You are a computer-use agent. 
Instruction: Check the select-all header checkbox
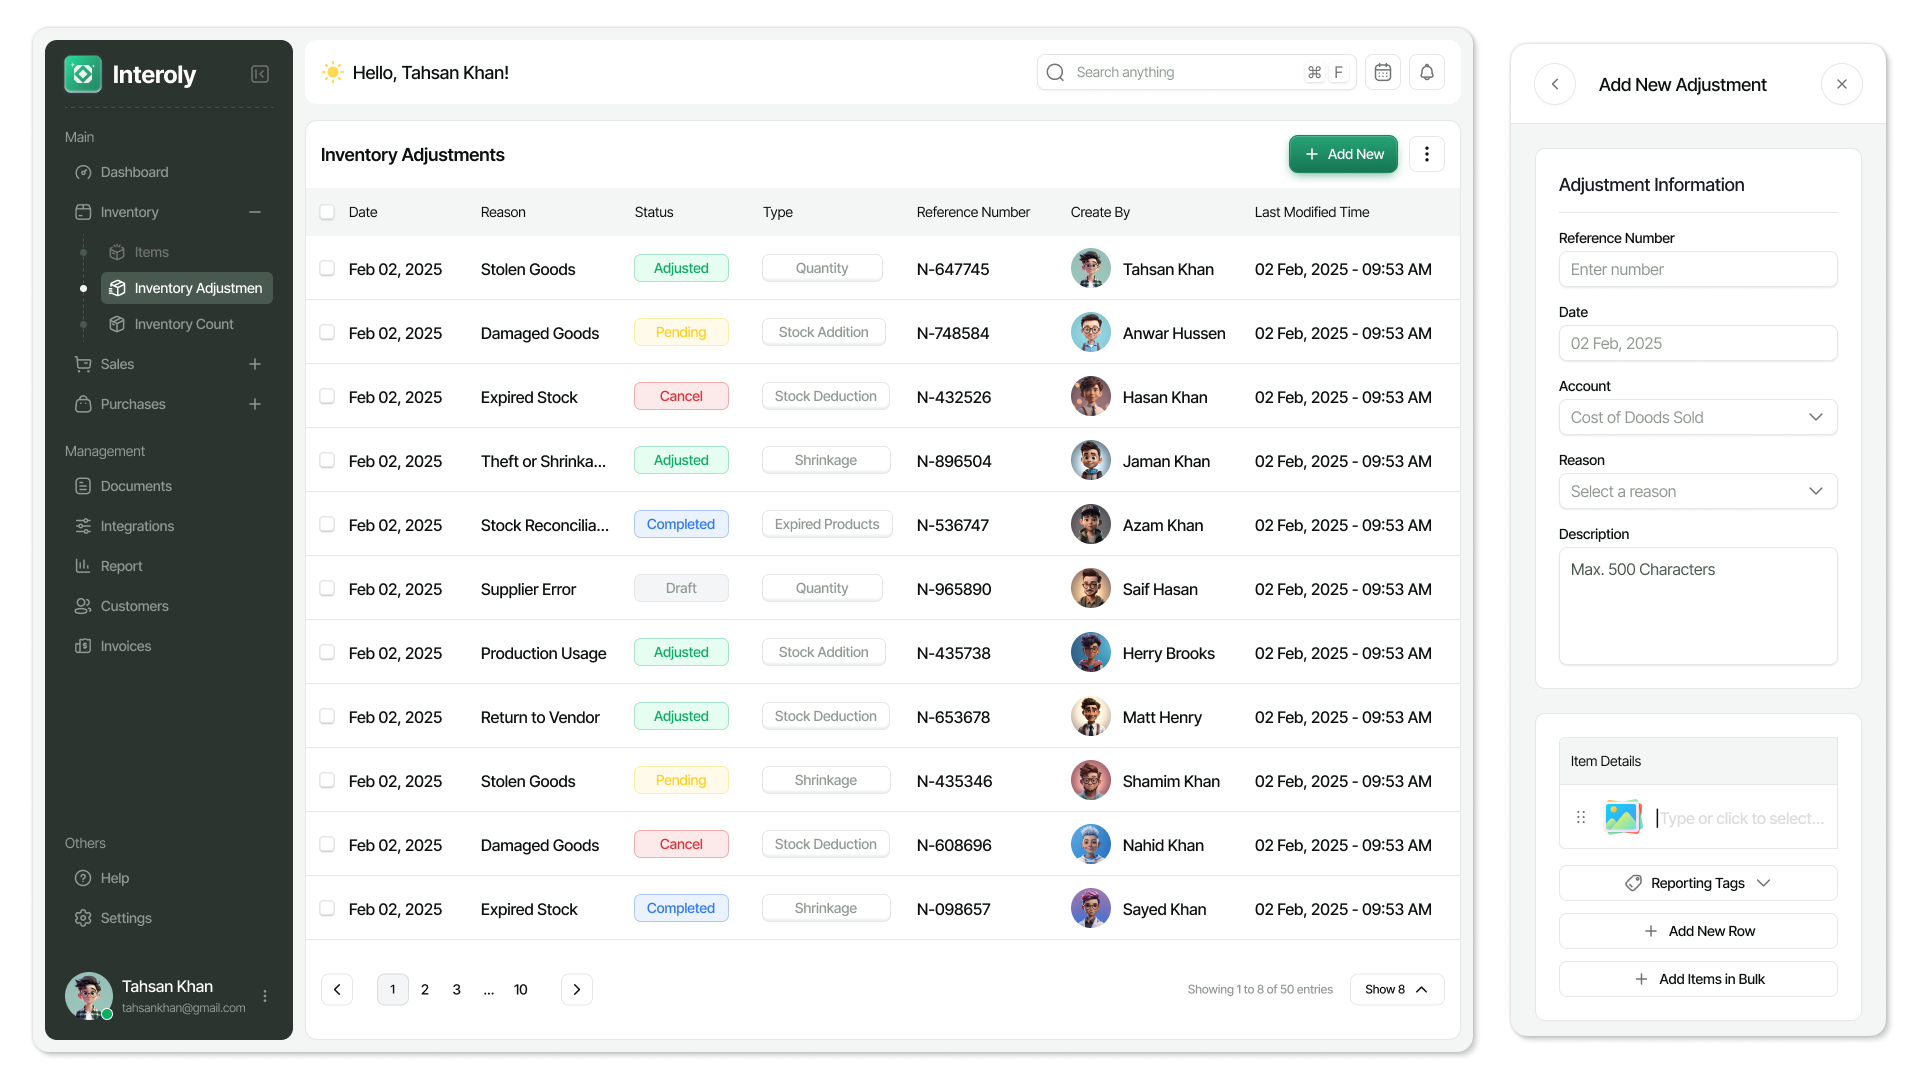click(x=327, y=212)
